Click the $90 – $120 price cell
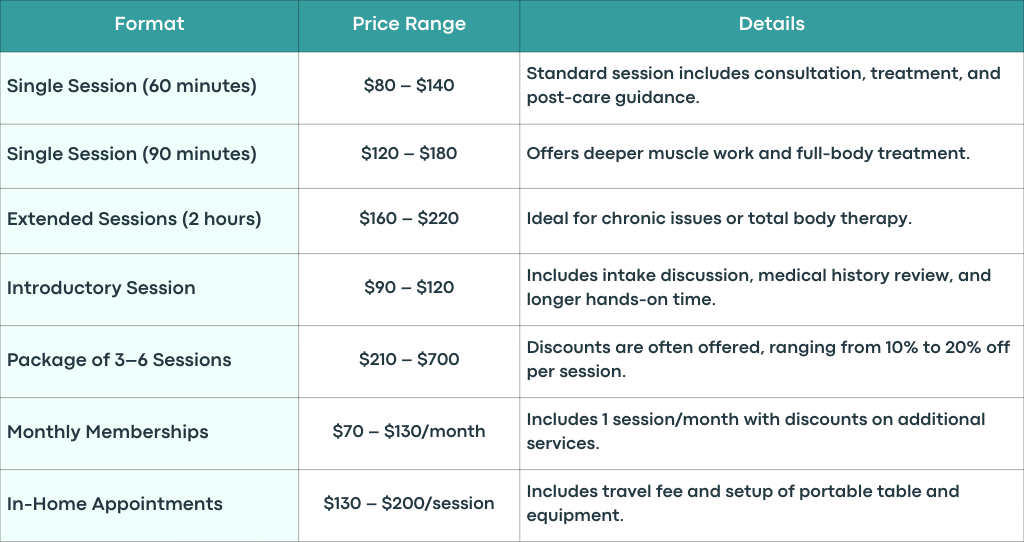 [x=409, y=289]
